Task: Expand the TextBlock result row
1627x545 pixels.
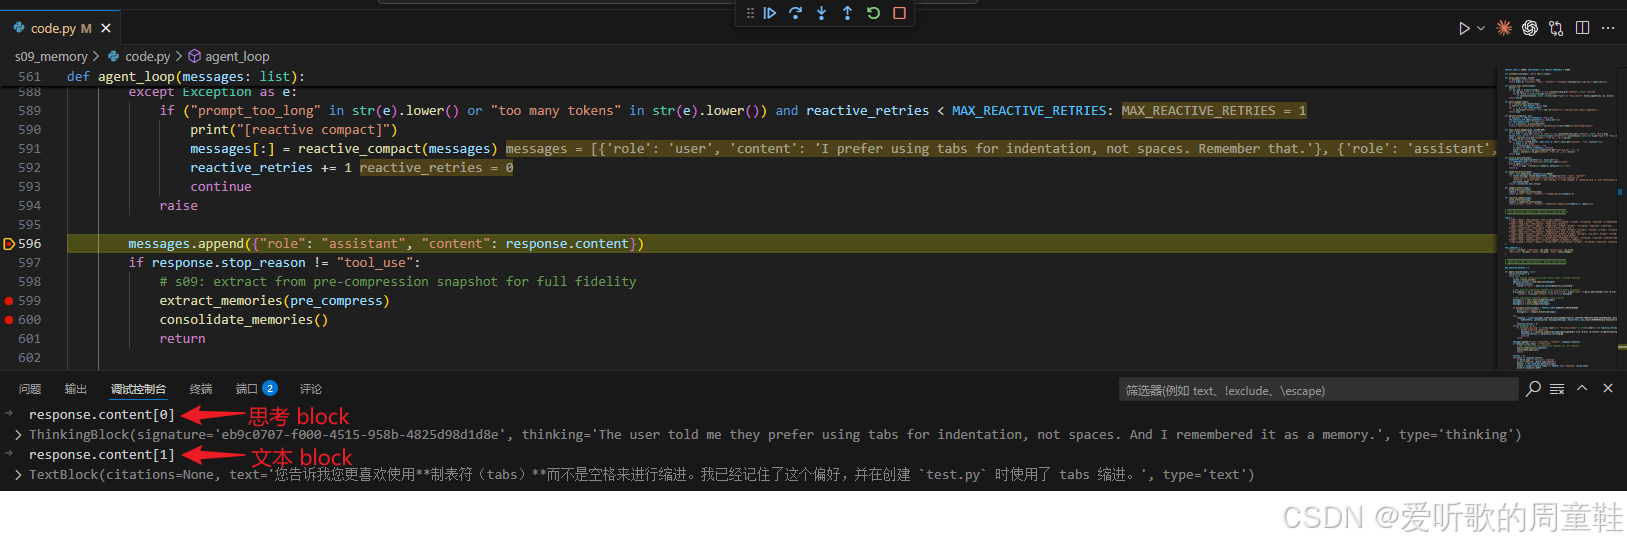Action: pos(18,475)
